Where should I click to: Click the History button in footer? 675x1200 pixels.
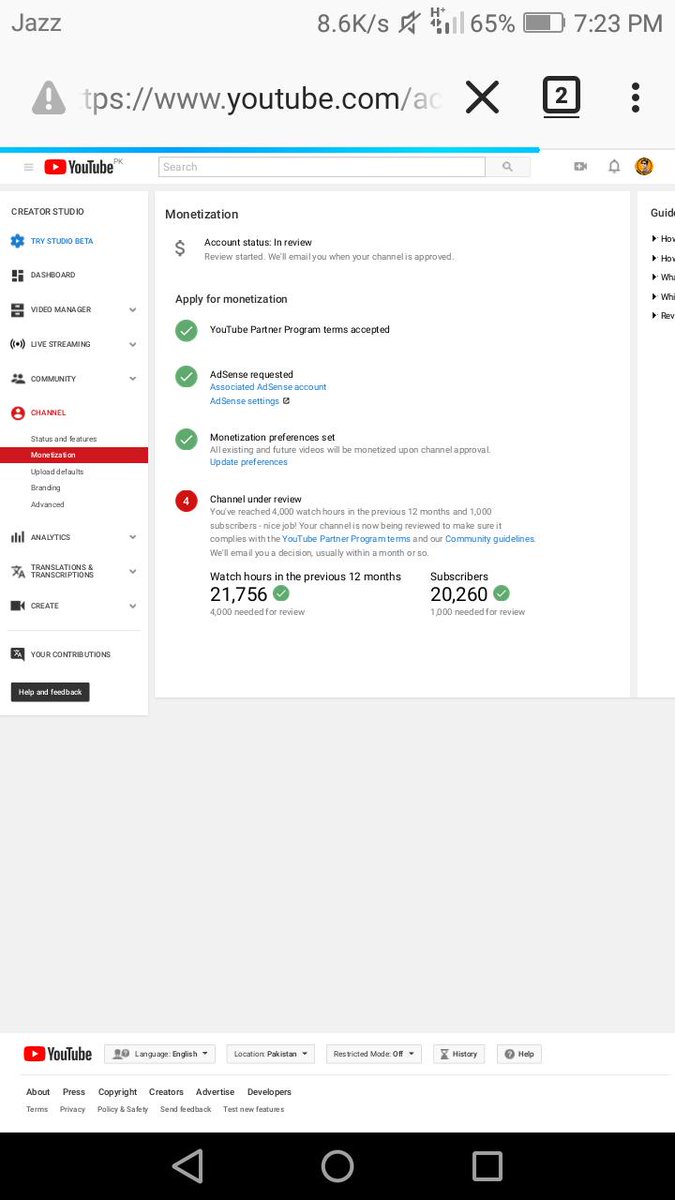(459, 1054)
